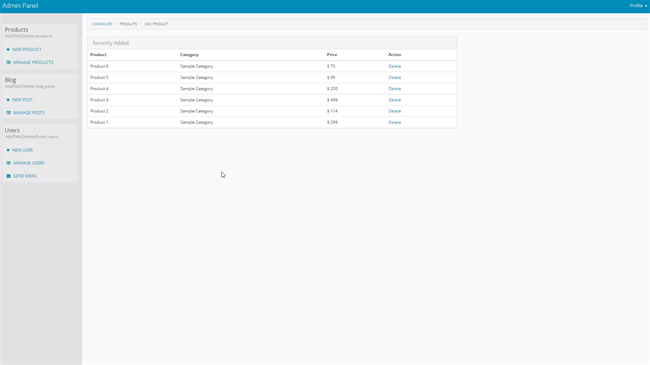The image size is (650, 365).
Task: Click the plus icon beside New Post
Action: click(x=8, y=100)
